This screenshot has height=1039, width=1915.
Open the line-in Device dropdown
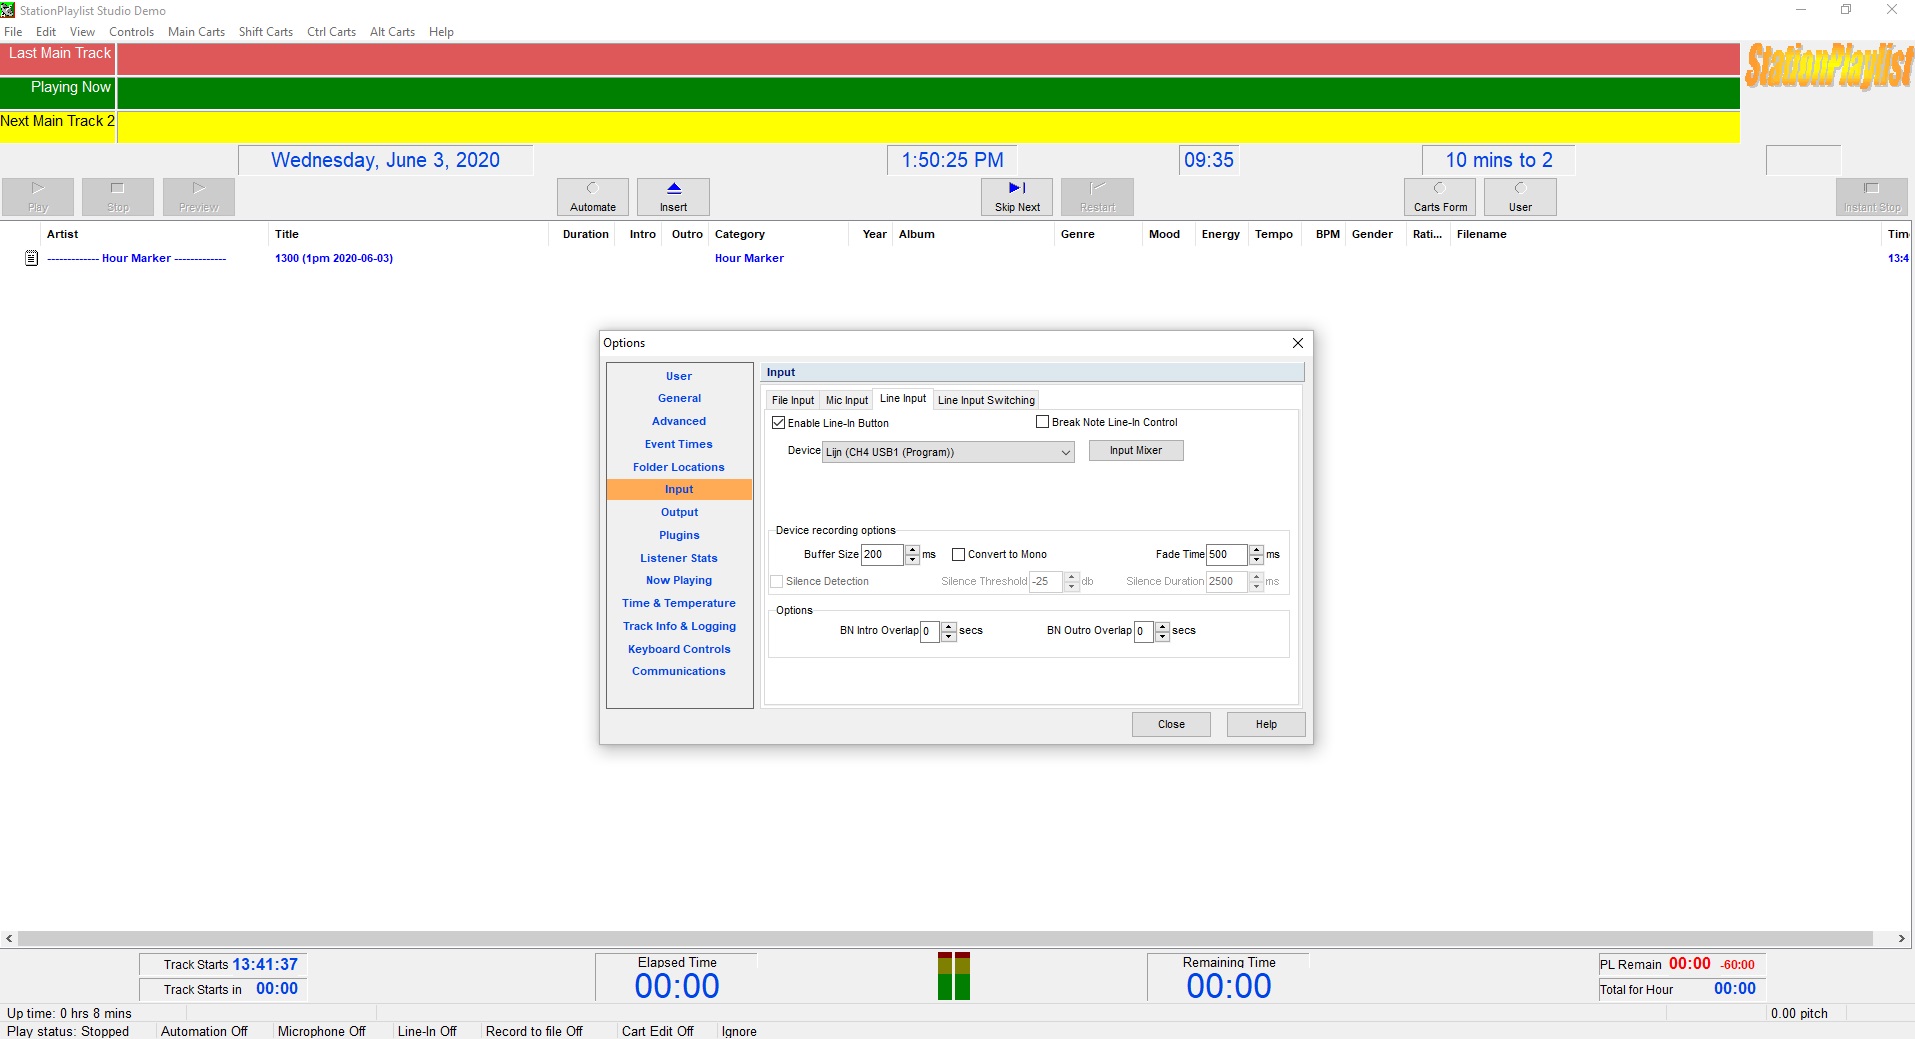pos(1065,453)
